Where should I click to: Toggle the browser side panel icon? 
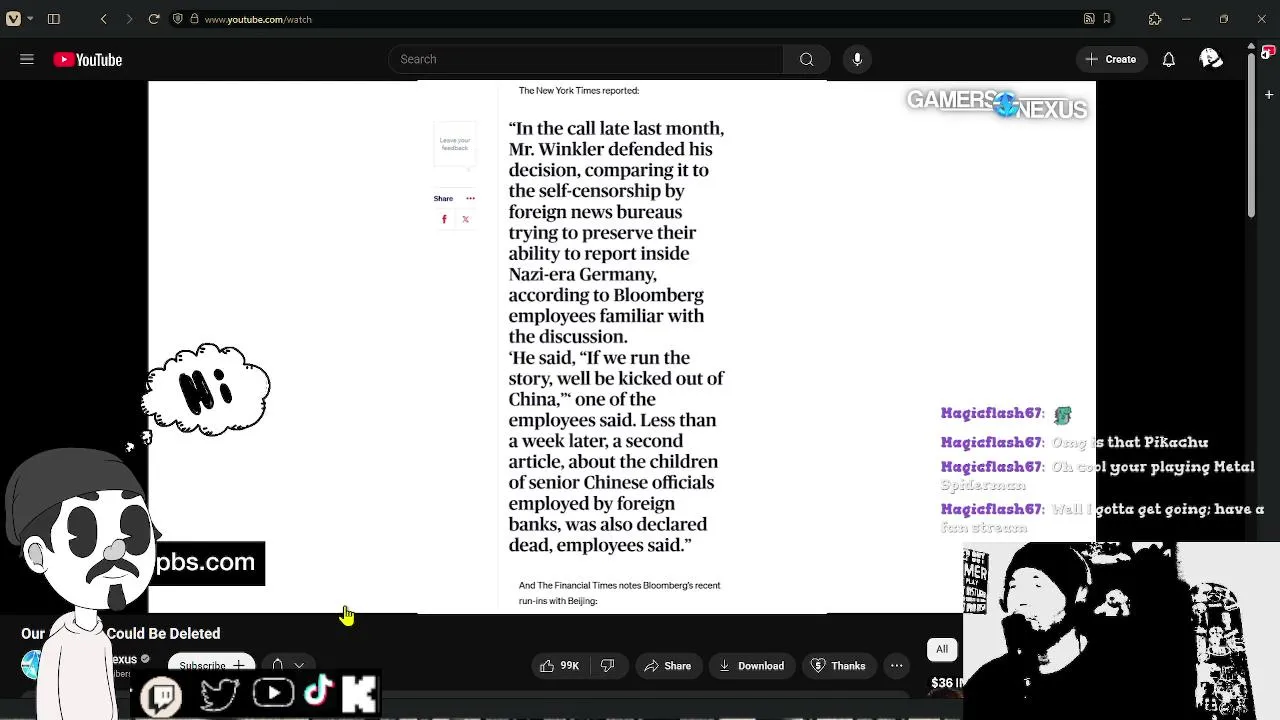click(x=54, y=19)
